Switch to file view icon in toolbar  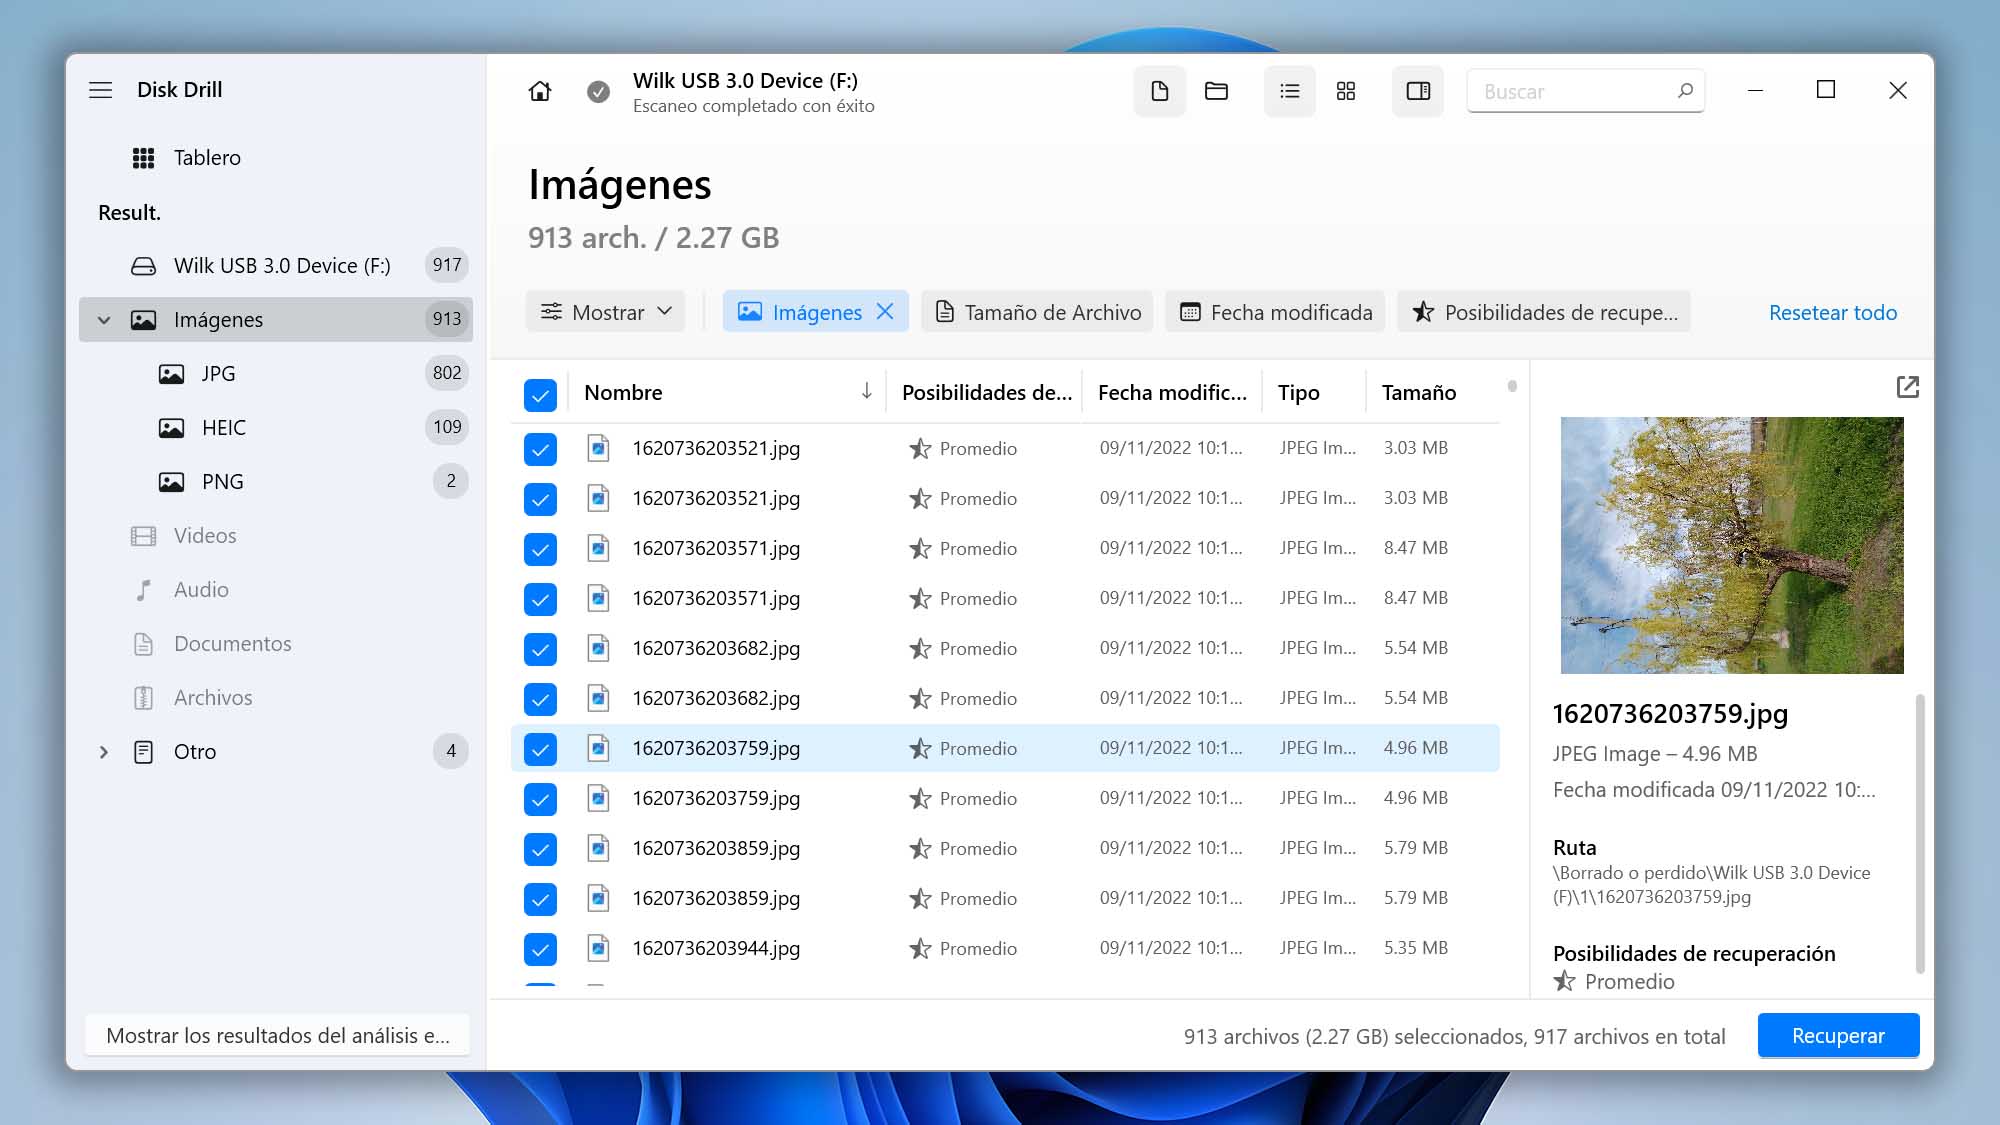pyautogui.click(x=1160, y=91)
